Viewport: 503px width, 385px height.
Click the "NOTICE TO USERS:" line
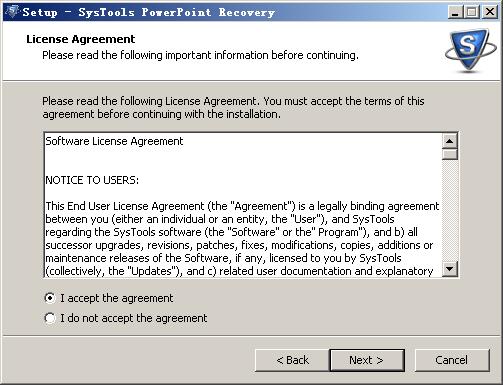[x=92, y=180]
